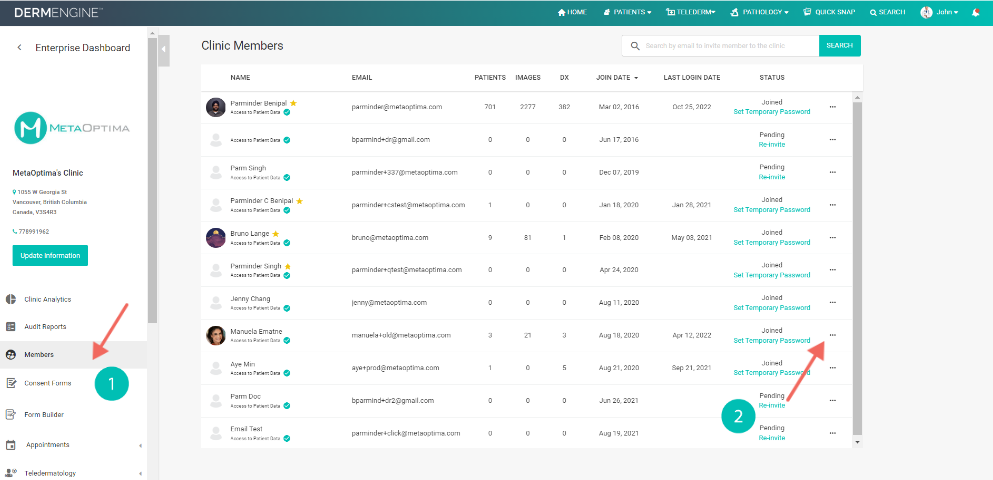Toggle patient data access check for Parminder Singh
This screenshot has height=480, width=993.
286,275
